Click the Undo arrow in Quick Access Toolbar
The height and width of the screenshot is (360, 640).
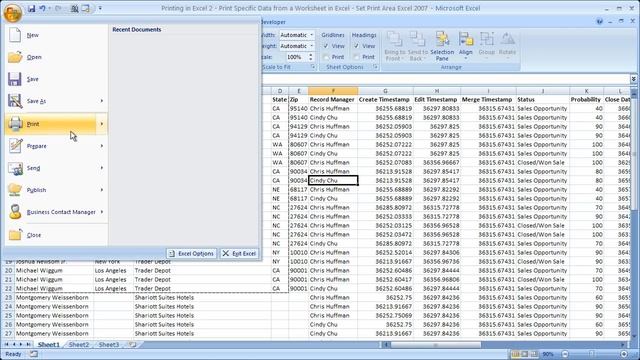point(42,8)
